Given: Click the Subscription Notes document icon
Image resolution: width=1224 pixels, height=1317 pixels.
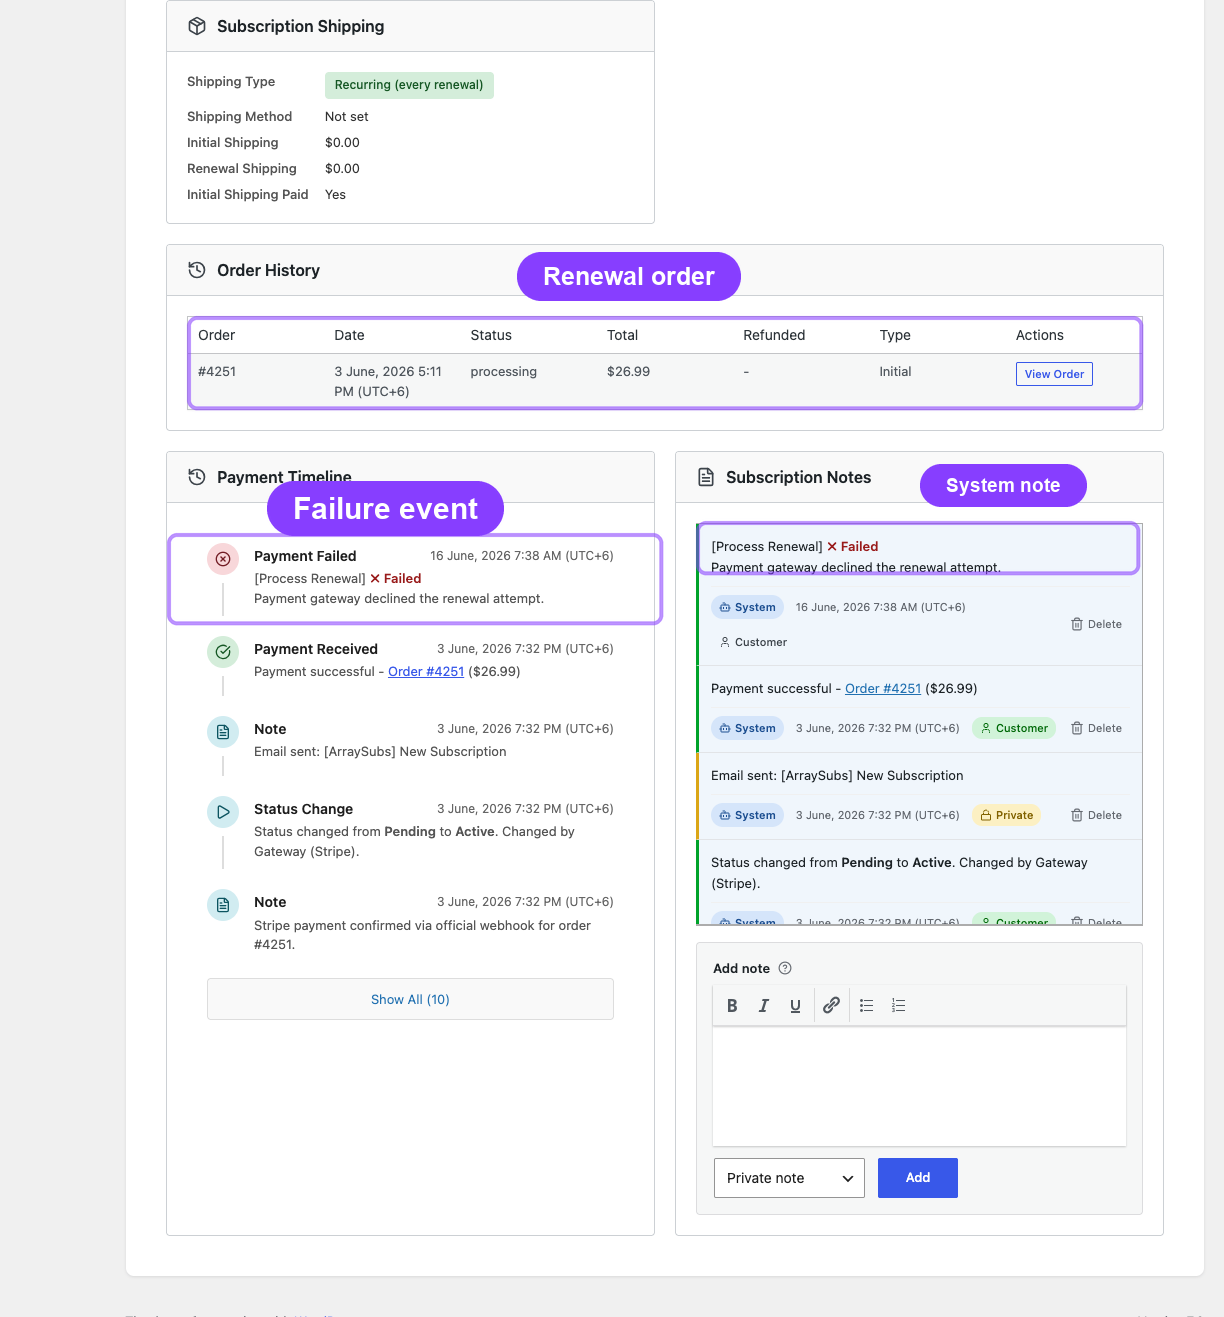Looking at the screenshot, I should (x=706, y=477).
